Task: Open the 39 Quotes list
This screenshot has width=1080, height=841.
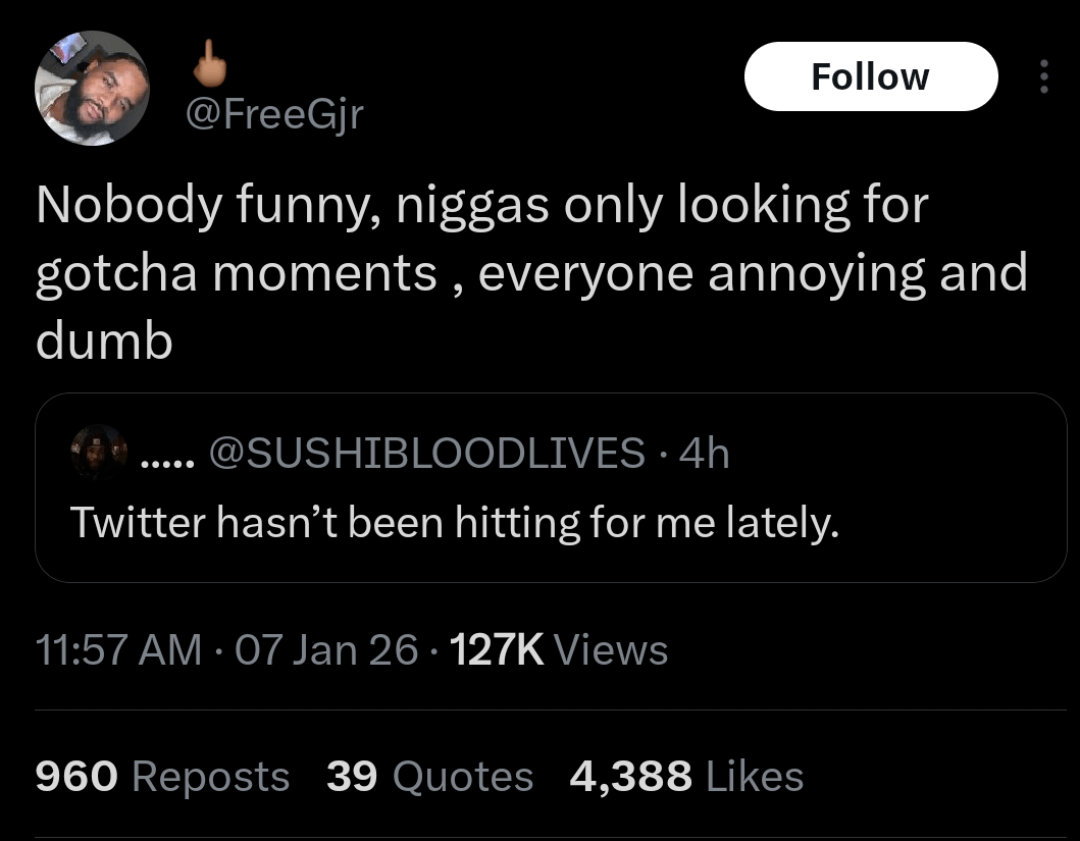Action: pyautogui.click(x=430, y=777)
